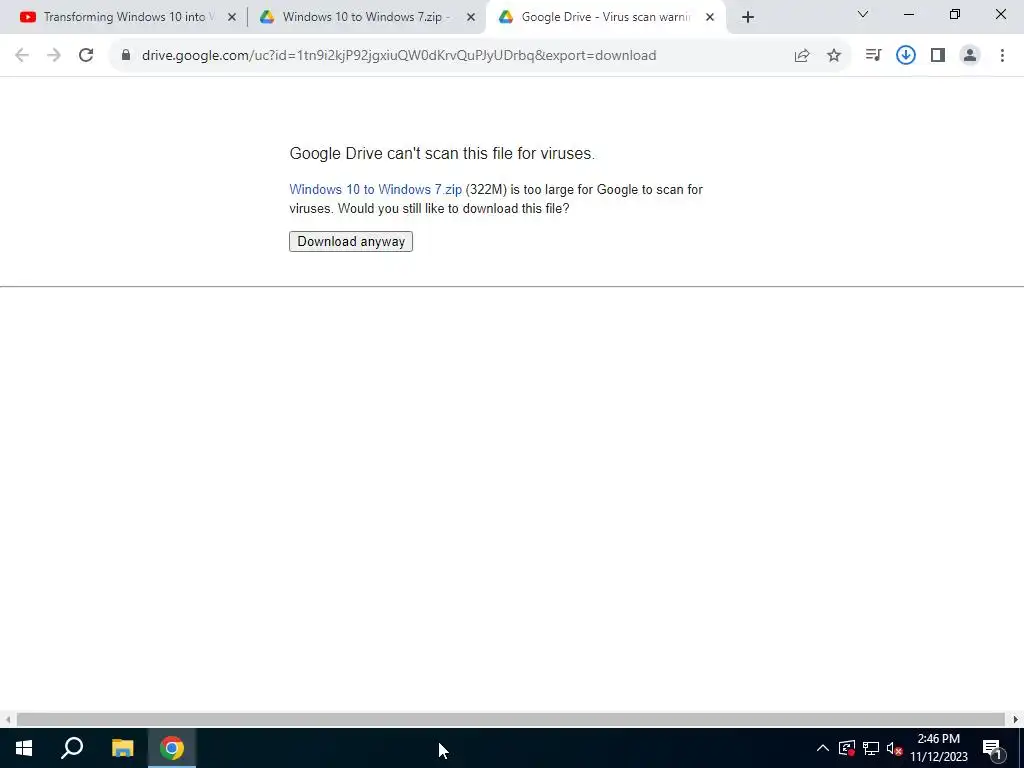1024x768 pixels.
Task: Open network status tray icon
Action: 871,748
